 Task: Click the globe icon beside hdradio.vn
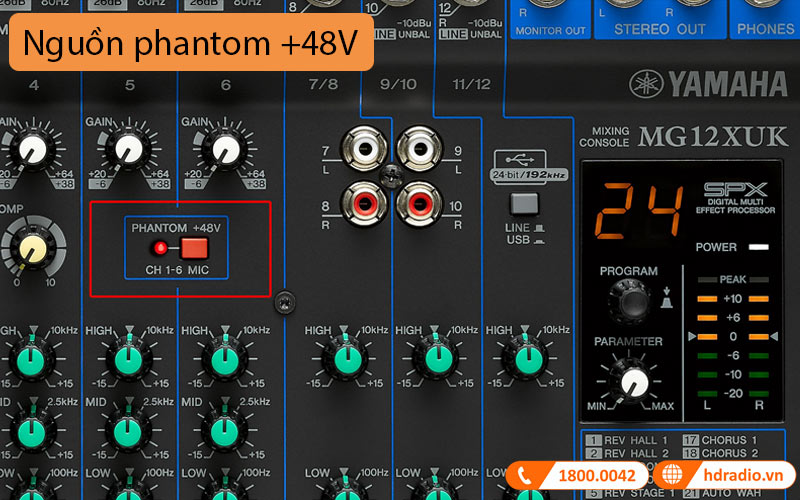click(672, 475)
